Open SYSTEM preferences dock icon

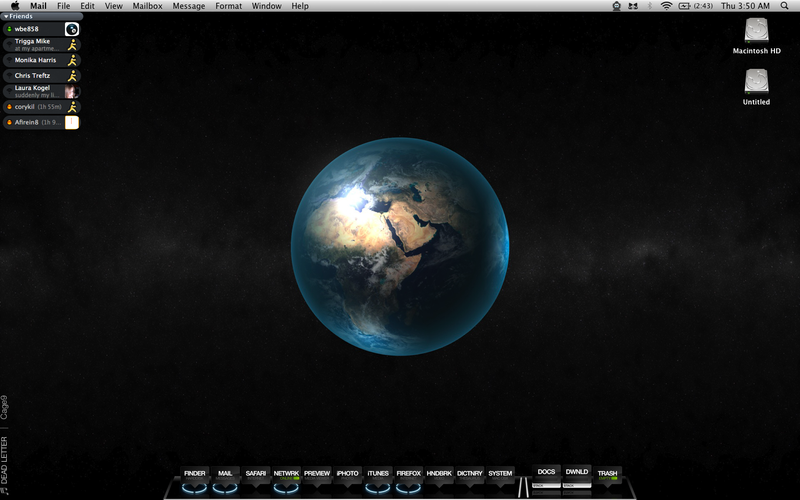(x=501, y=474)
